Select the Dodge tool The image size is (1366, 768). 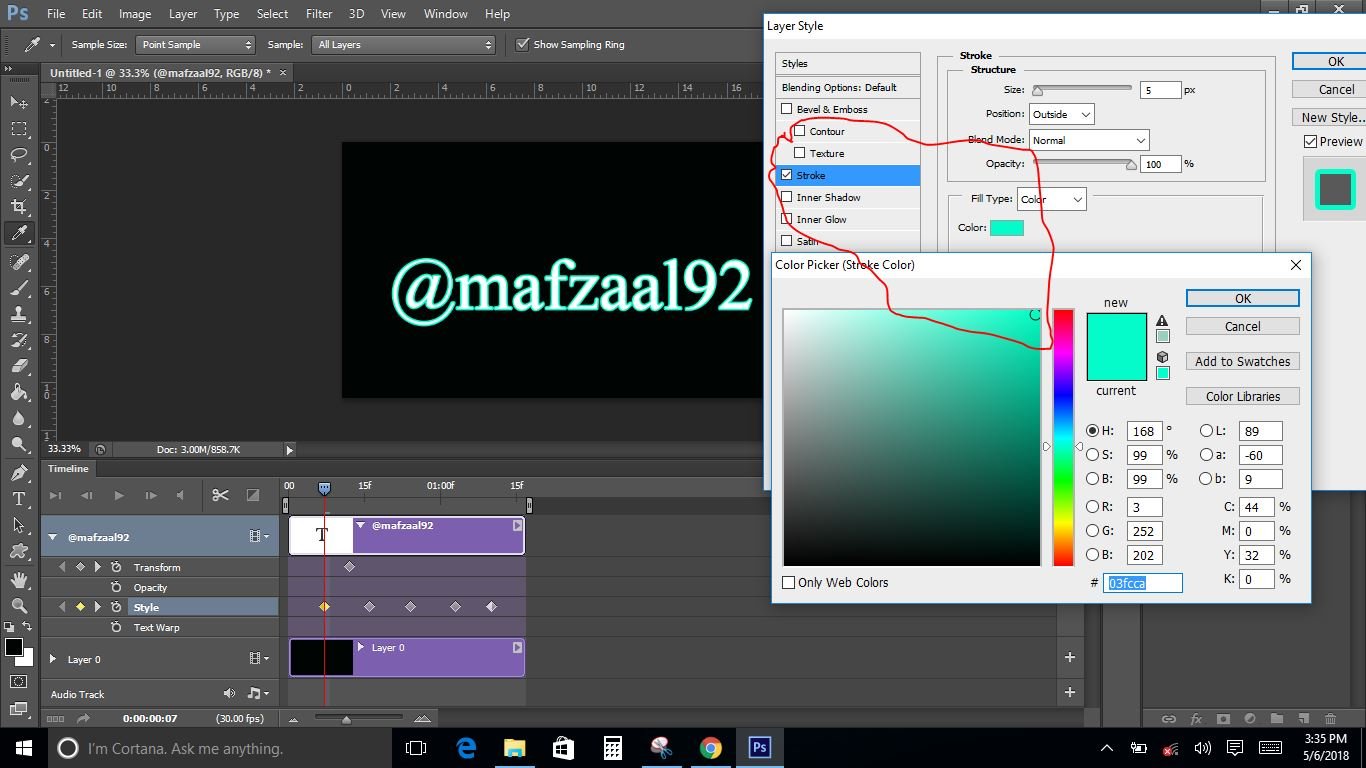[19, 443]
